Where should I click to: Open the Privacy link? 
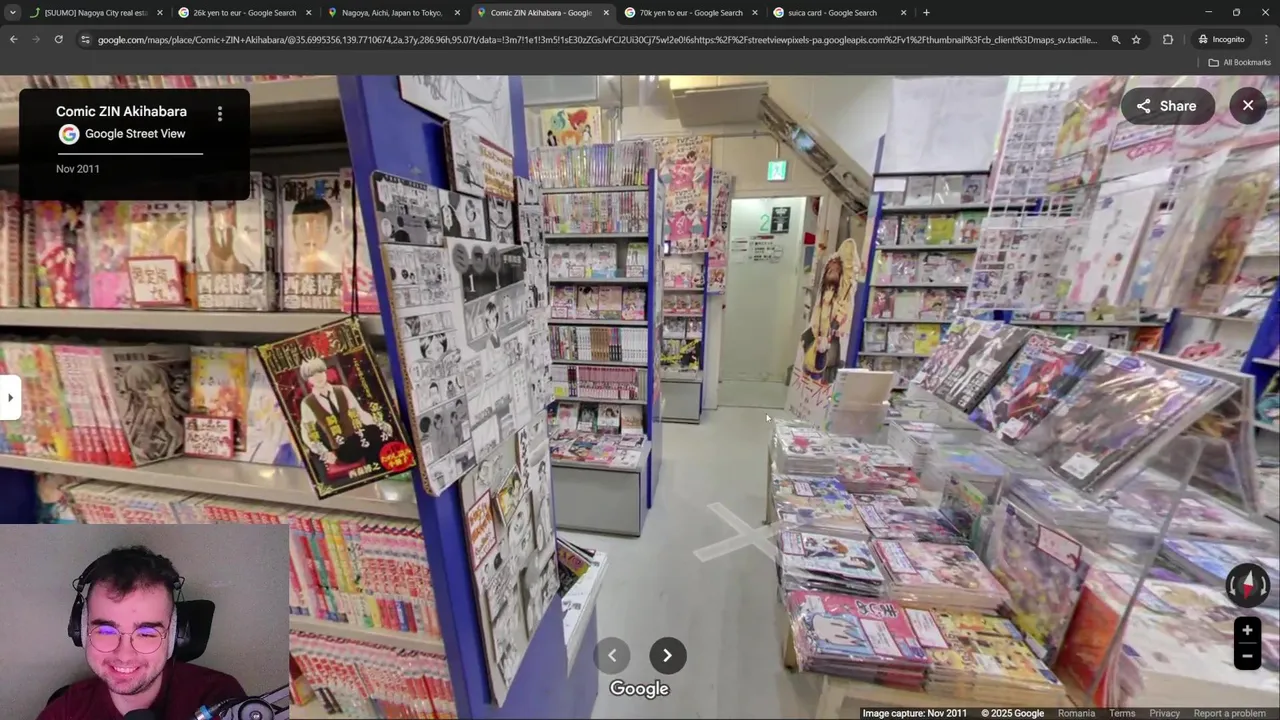[x=1164, y=713]
